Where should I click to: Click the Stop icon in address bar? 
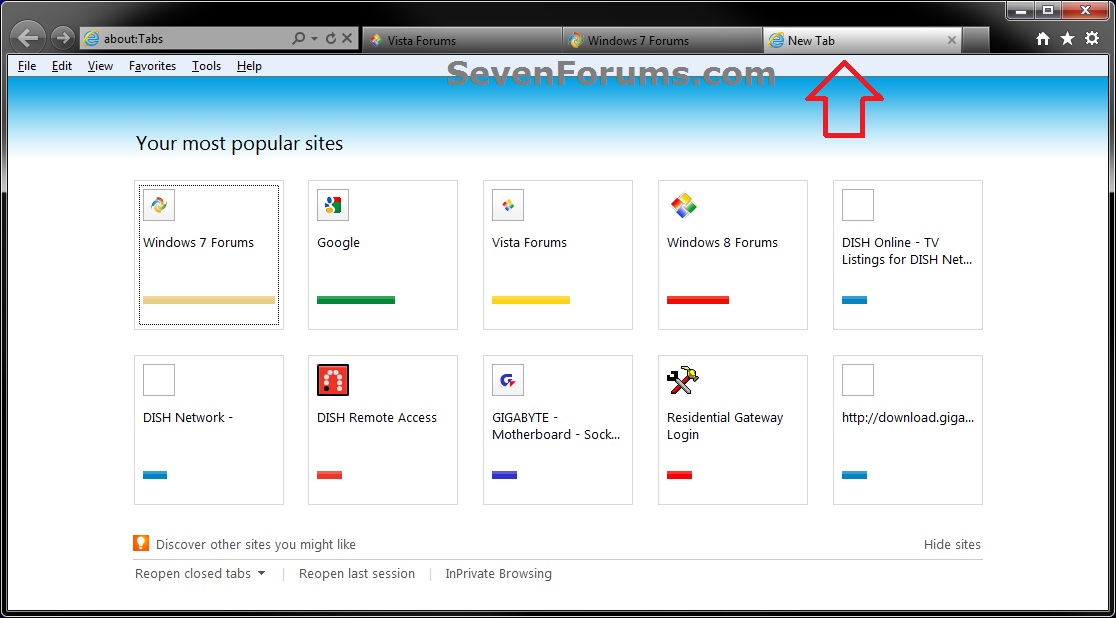tap(347, 38)
